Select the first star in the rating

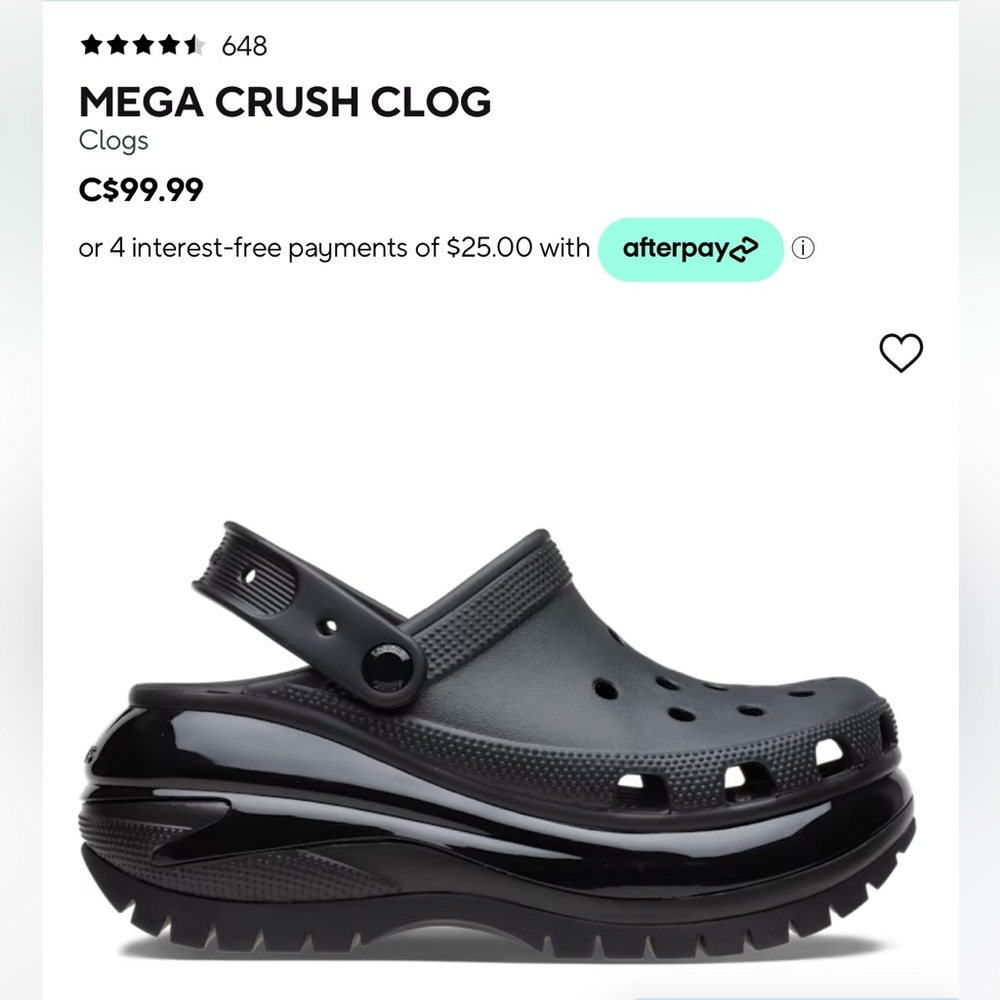click(x=91, y=44)
